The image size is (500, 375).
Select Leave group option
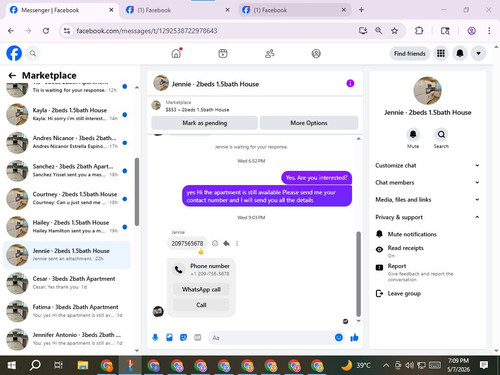pos(427,293)
